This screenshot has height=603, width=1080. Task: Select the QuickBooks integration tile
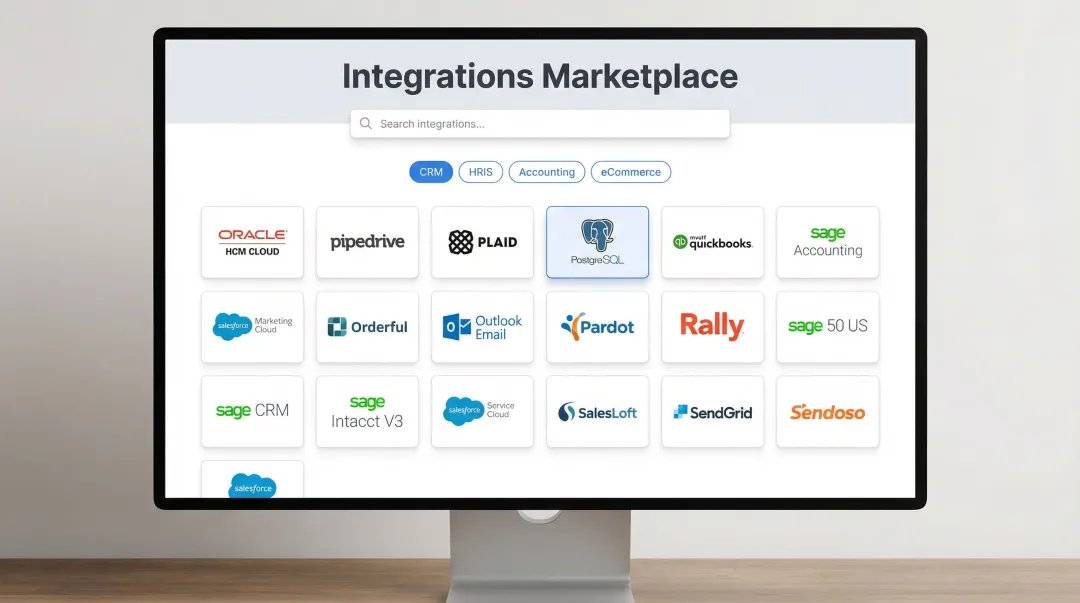pyautogui.click(x=712, y=242)
